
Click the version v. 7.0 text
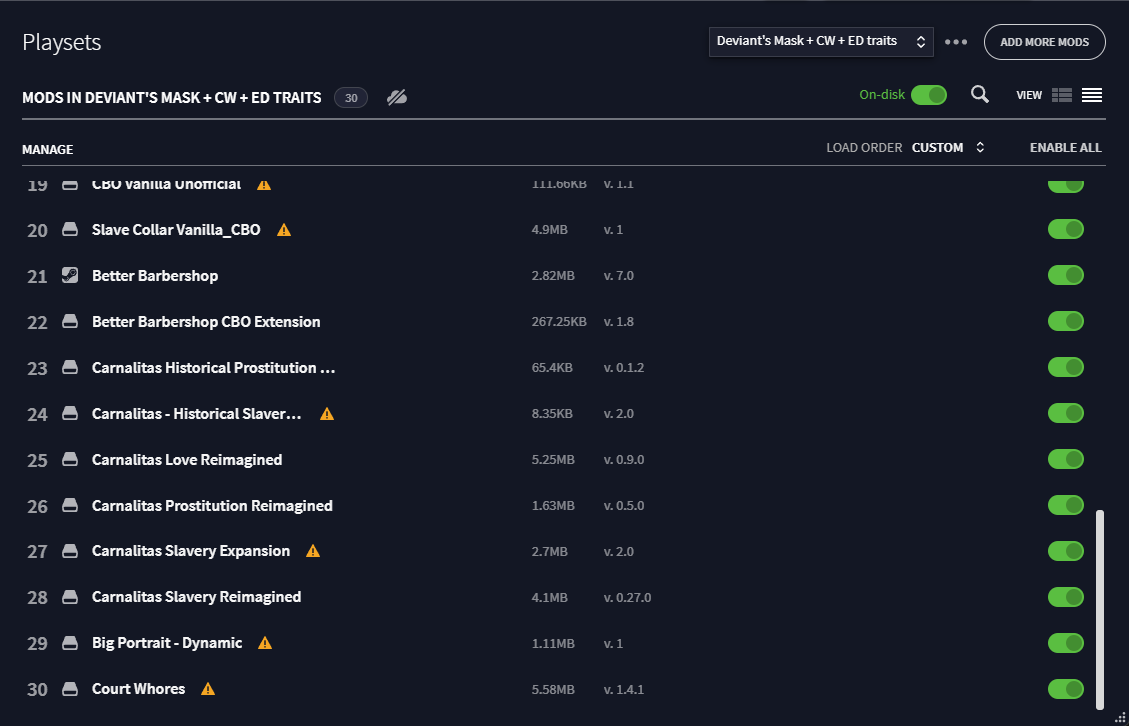pos(619,276)
